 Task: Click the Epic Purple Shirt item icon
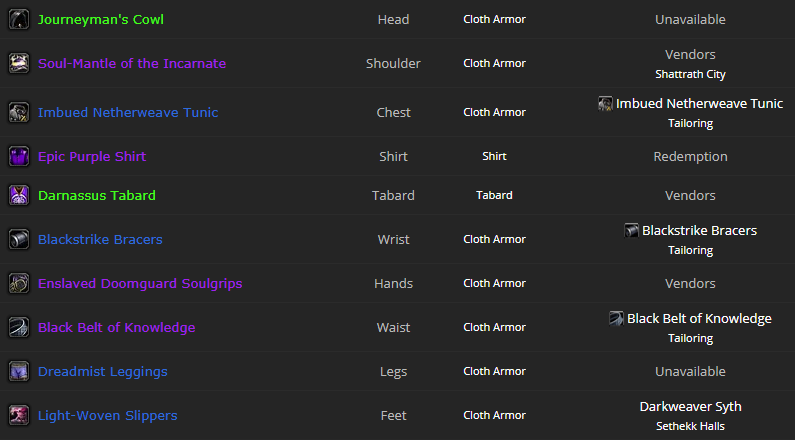coord(18,157)
